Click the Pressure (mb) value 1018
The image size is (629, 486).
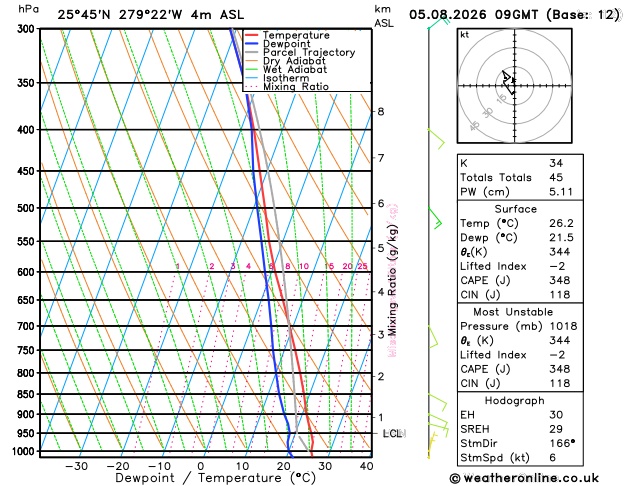(563, 326)
